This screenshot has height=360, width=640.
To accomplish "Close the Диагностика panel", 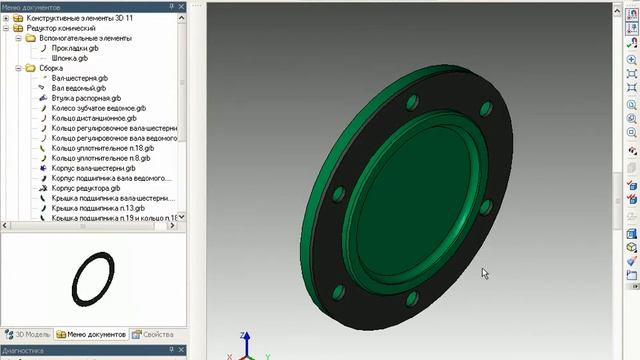I will pos(182,350).
